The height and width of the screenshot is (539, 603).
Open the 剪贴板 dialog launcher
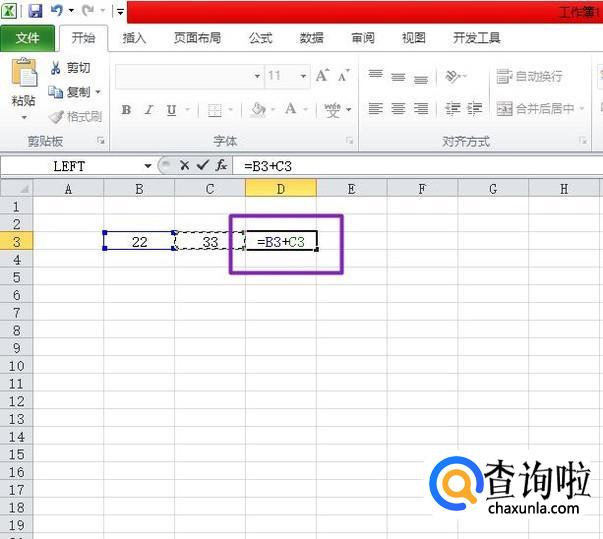point(101,141)
